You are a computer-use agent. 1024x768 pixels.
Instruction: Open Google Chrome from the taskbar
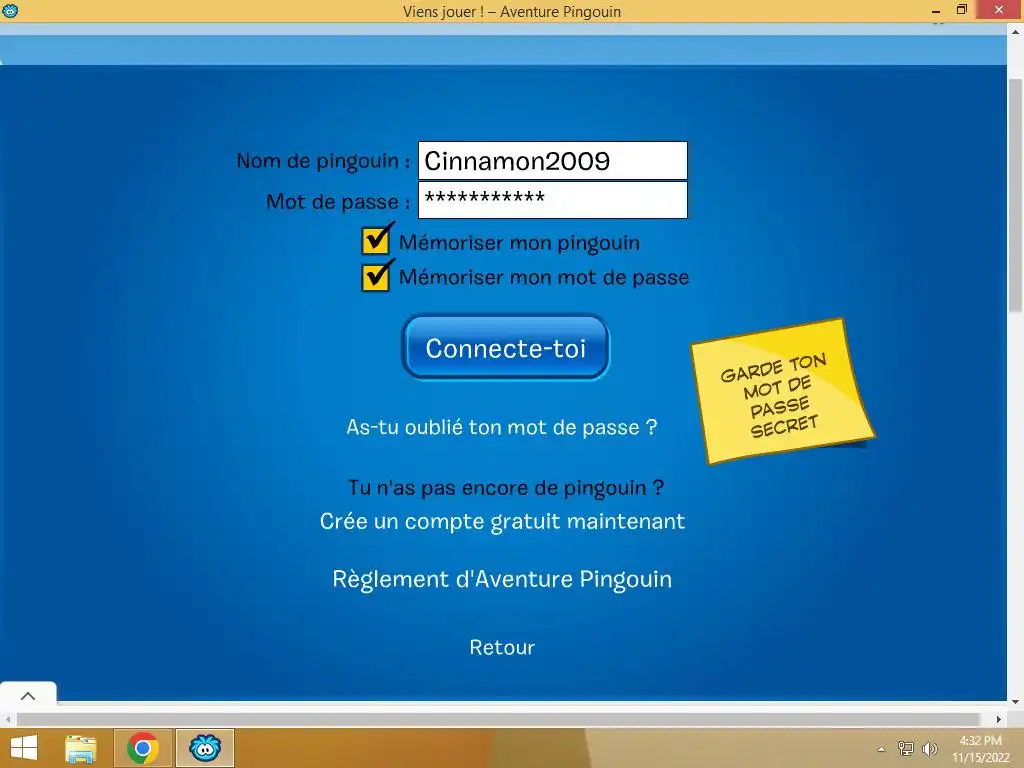(x=143, y=748)
